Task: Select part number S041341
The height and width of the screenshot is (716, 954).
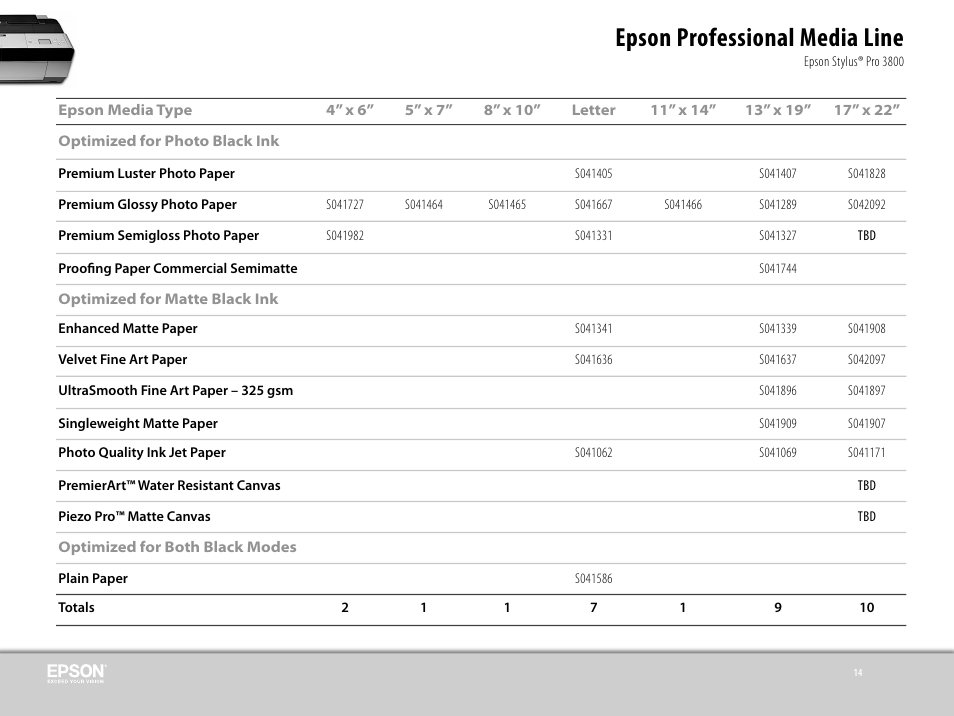Action: 593,328
